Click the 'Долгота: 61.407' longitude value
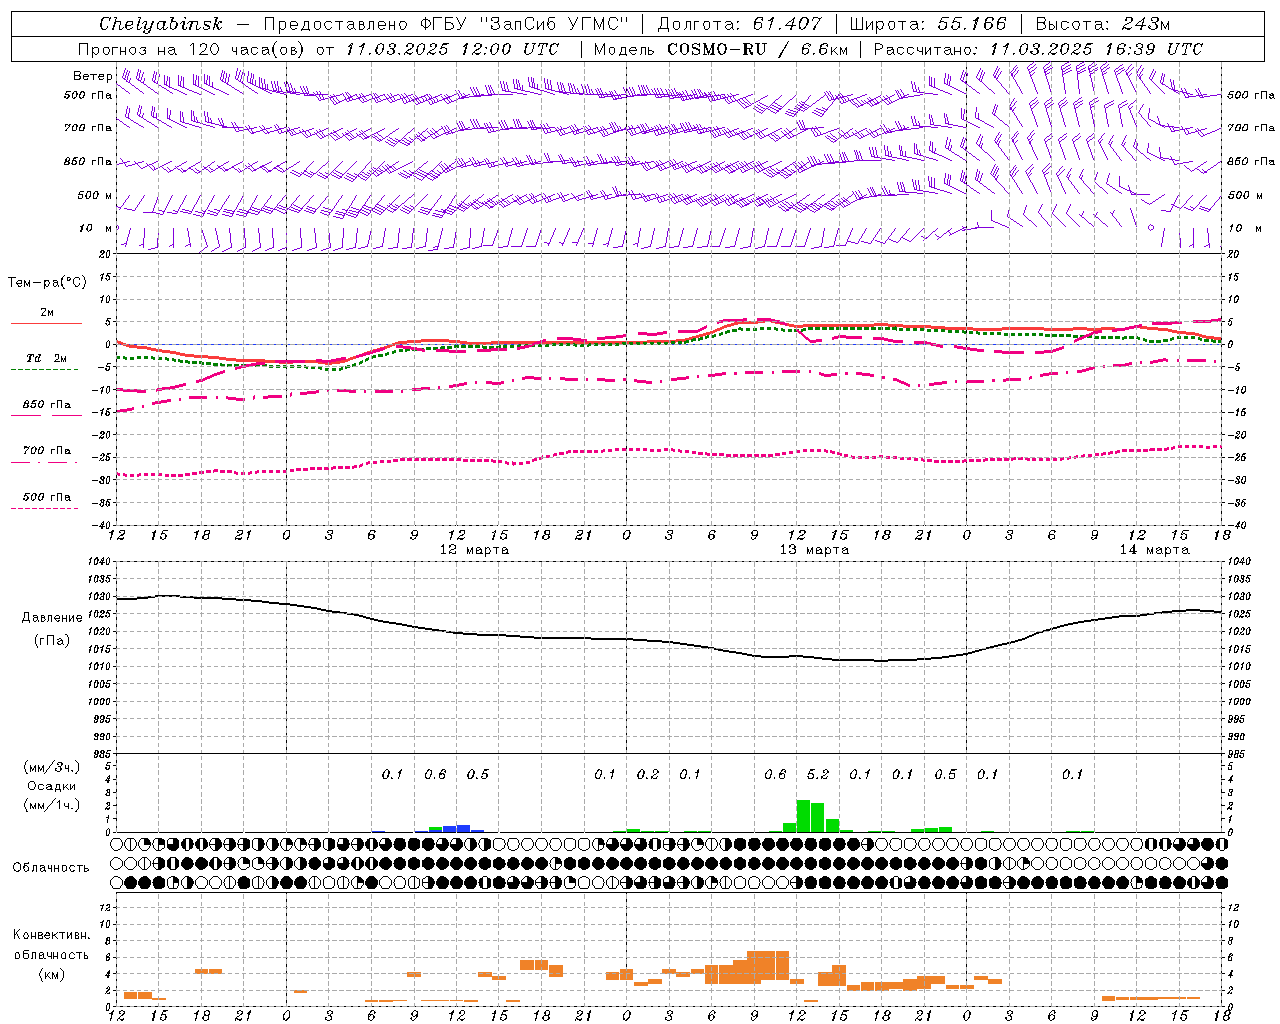This screenshot has width=1280, height=1024. tap(739, 24)
